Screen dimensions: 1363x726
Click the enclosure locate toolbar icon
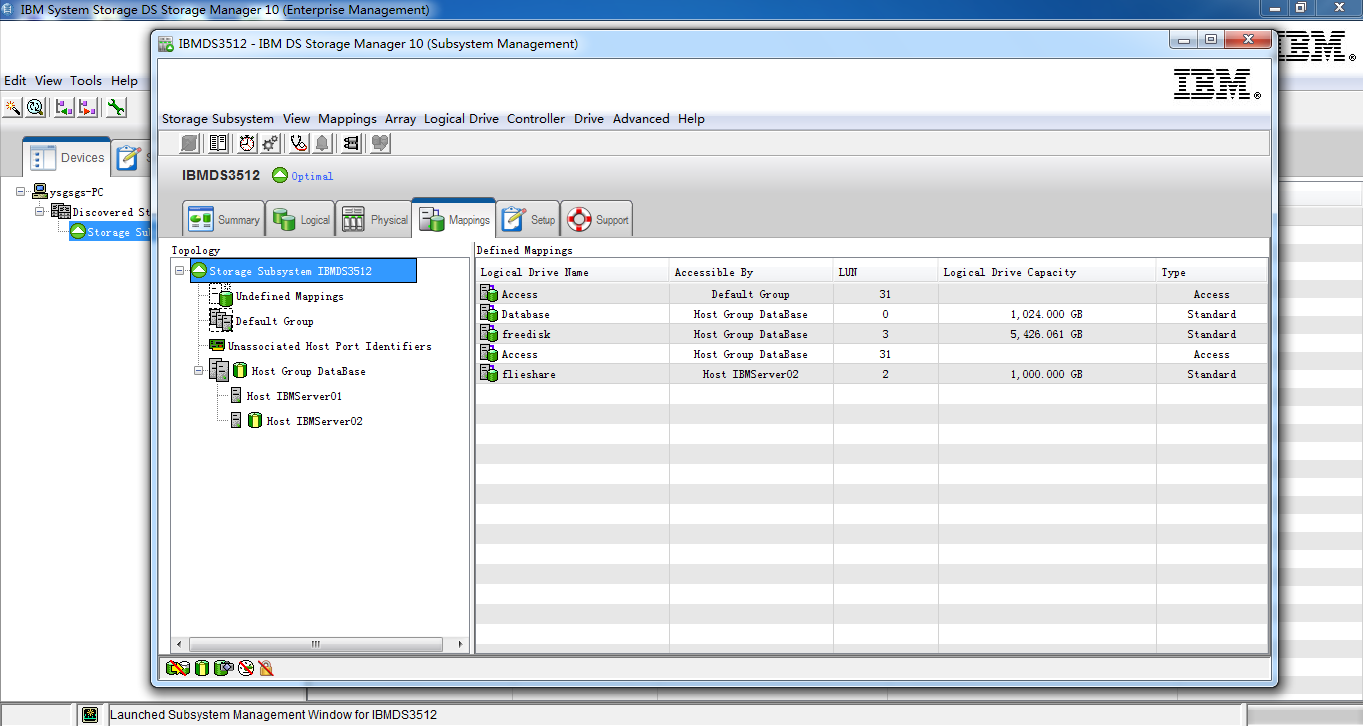tap(351, 143)
